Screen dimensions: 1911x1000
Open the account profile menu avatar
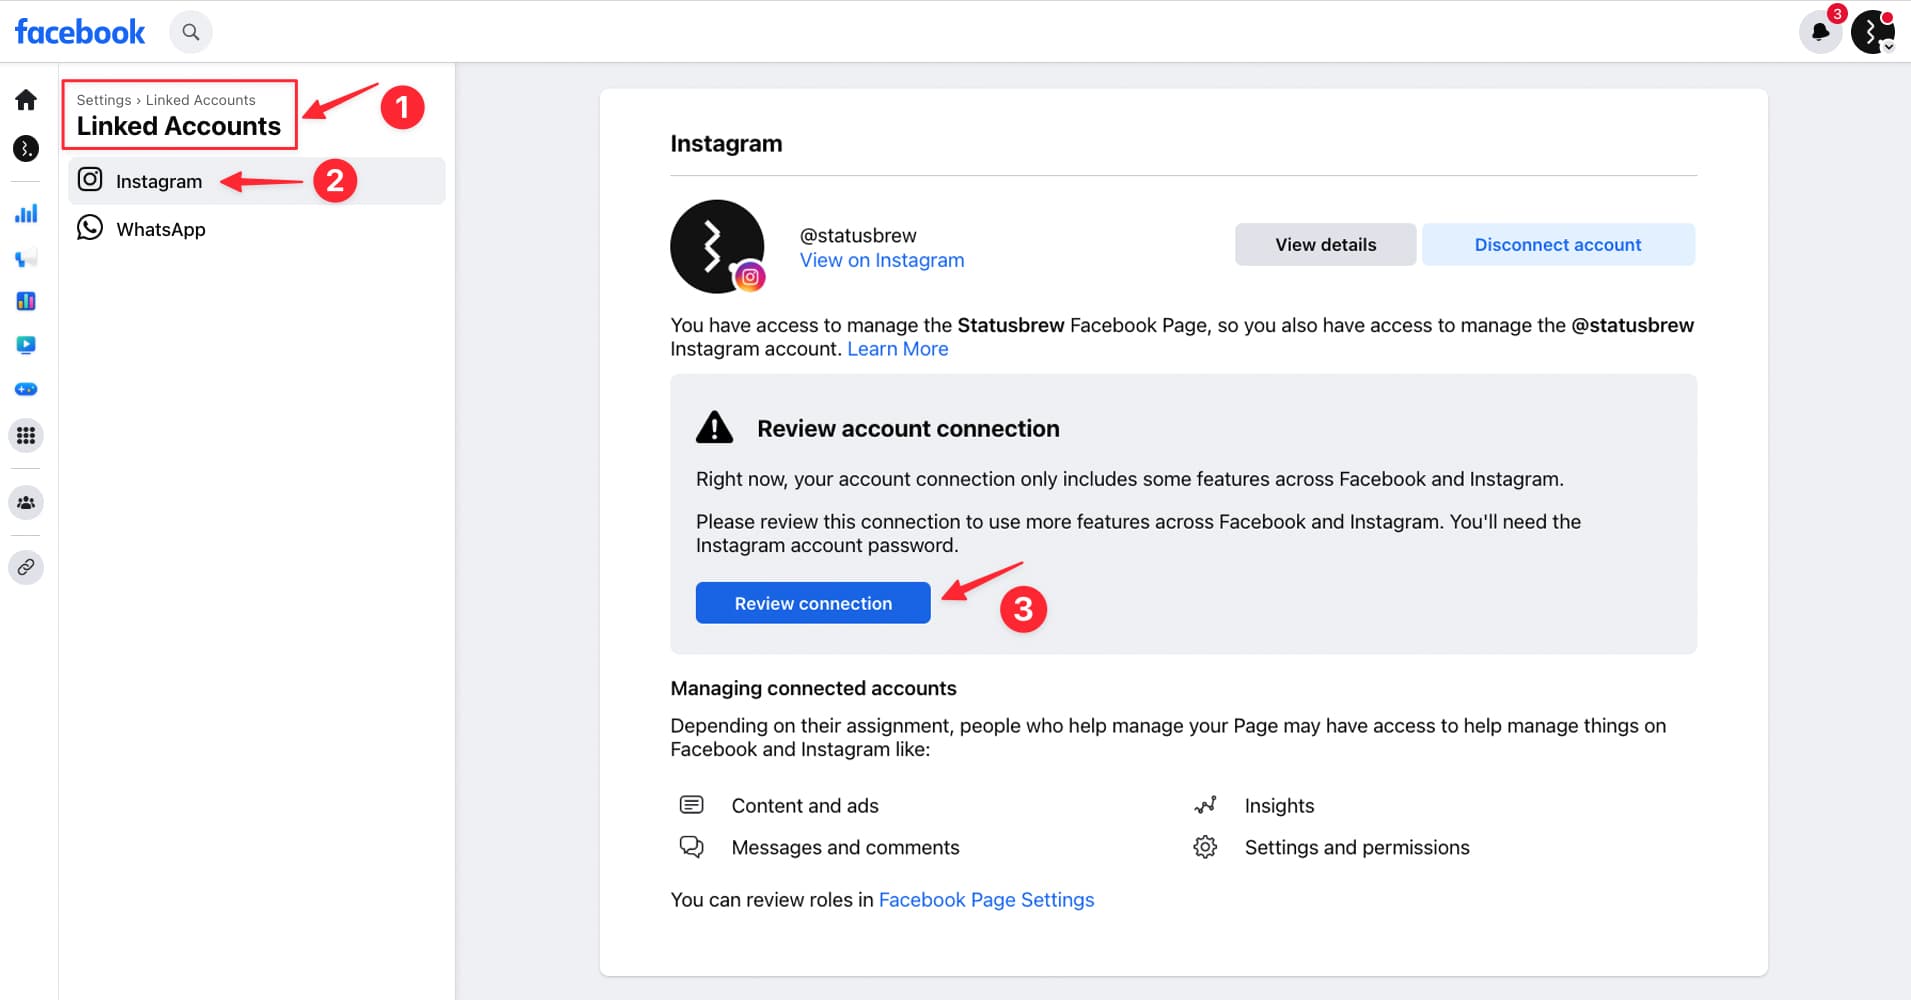tap(1872, 32)
